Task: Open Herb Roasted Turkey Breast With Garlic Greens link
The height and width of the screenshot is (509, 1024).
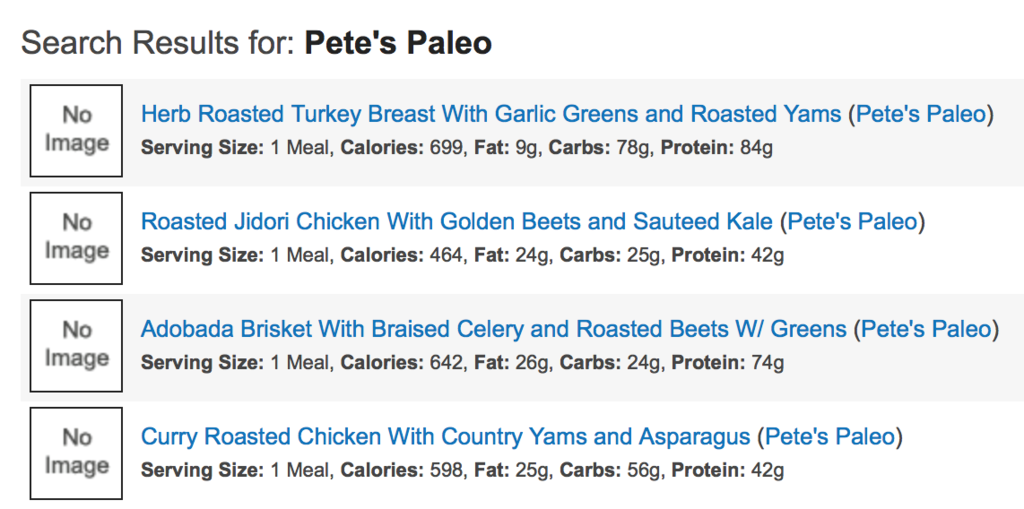Action: 490,114
